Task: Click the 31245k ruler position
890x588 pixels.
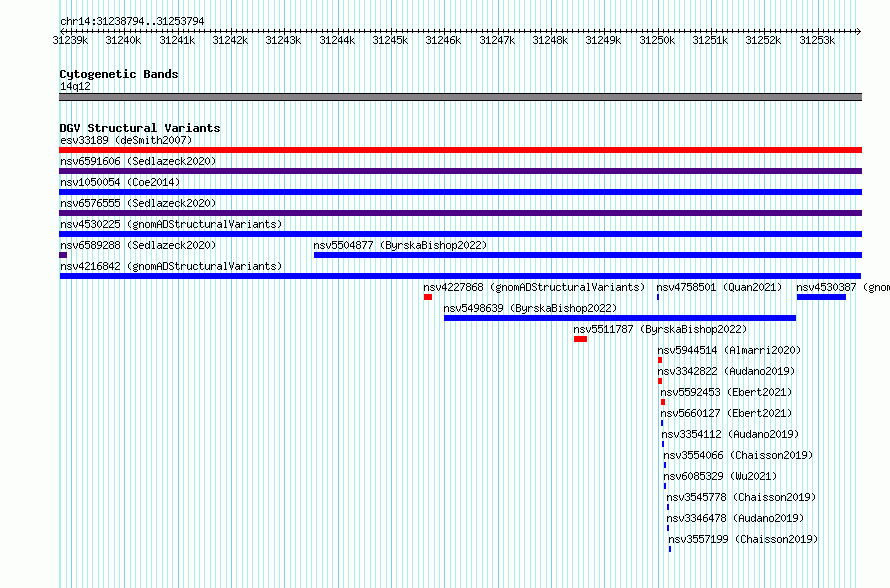Action: [390, 40]
